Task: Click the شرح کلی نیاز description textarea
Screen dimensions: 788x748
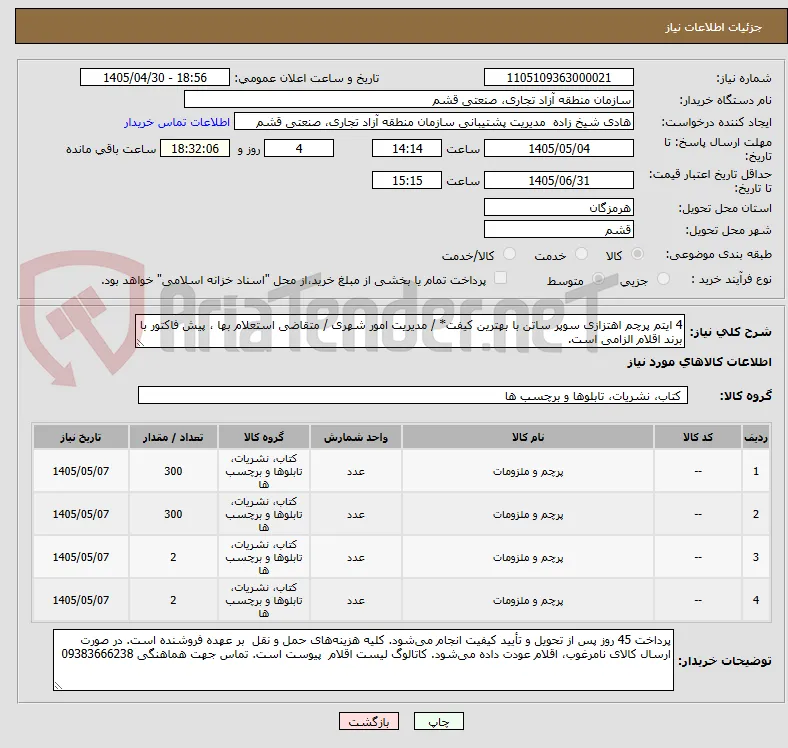Action: pyautogui.click(x=410, y=331)
